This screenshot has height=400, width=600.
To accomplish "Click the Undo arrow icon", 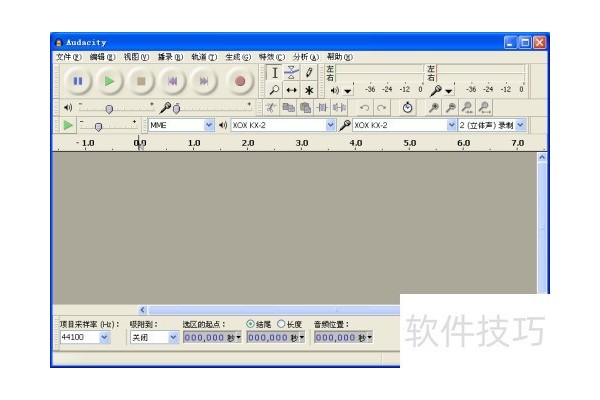I will tap(365, 108).
